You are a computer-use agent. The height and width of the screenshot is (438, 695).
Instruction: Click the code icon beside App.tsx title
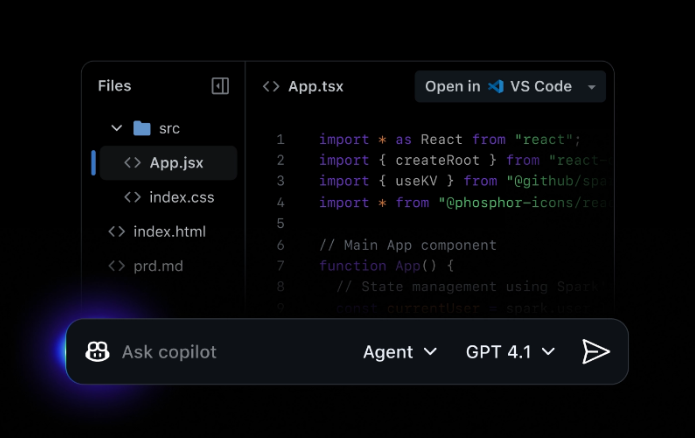pyautogui.click(x=271, y=86)
